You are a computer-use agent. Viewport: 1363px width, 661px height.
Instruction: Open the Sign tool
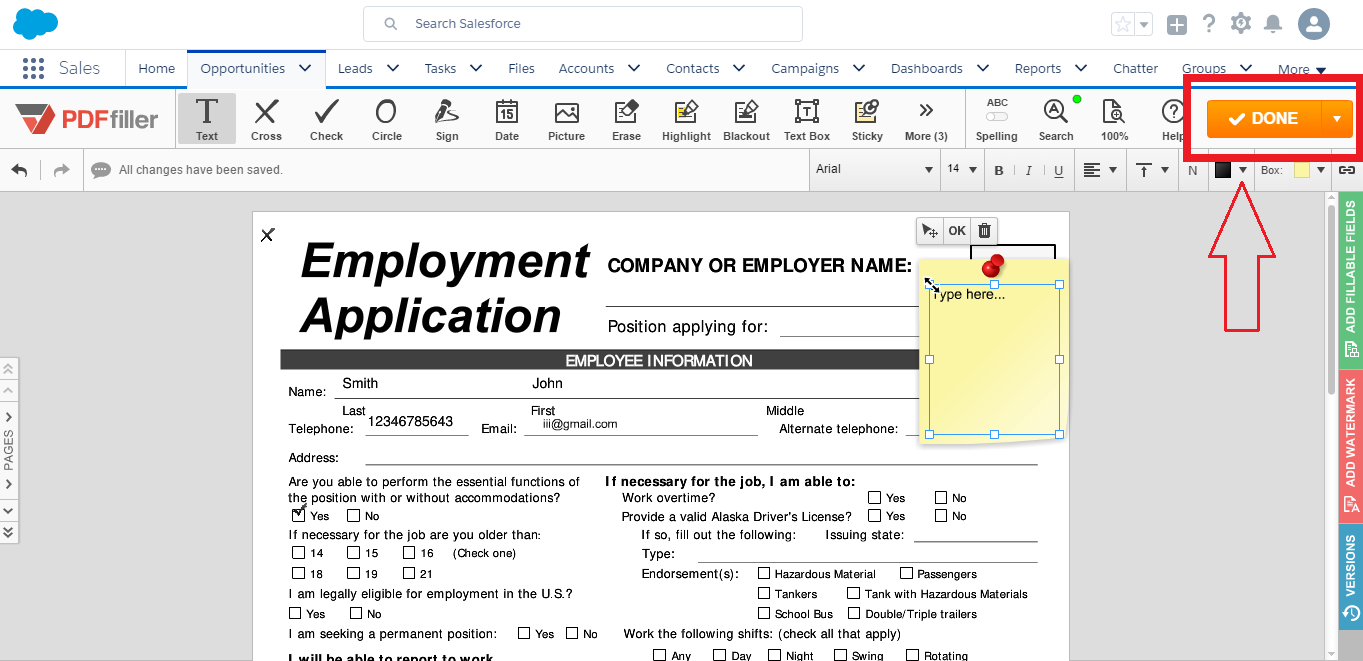[x=447, y=118]
